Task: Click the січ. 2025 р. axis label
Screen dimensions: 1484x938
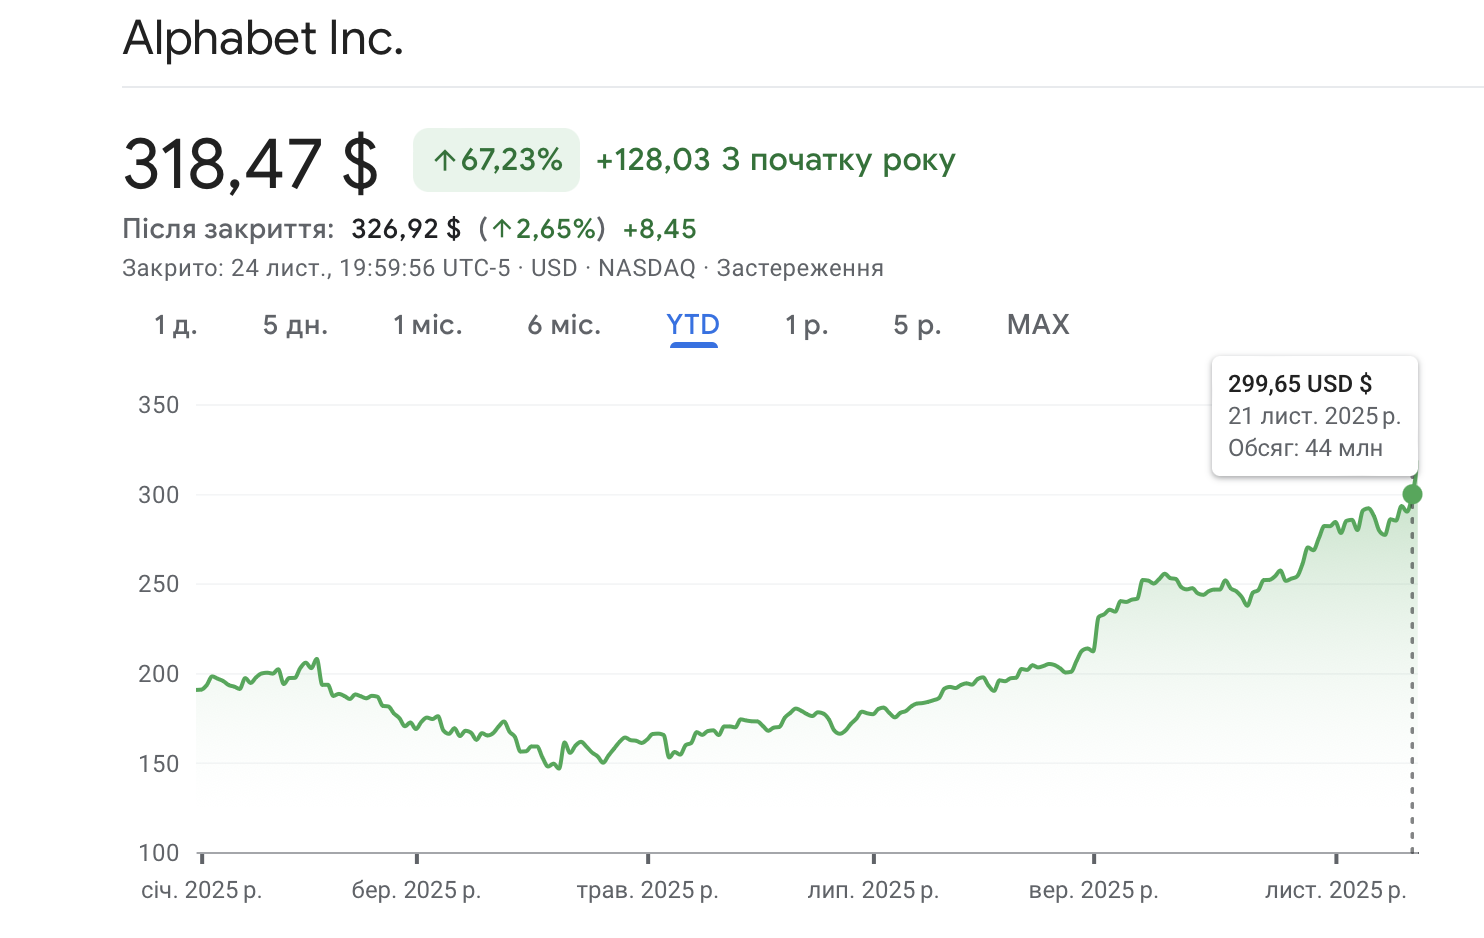Action: click(201, 890)
